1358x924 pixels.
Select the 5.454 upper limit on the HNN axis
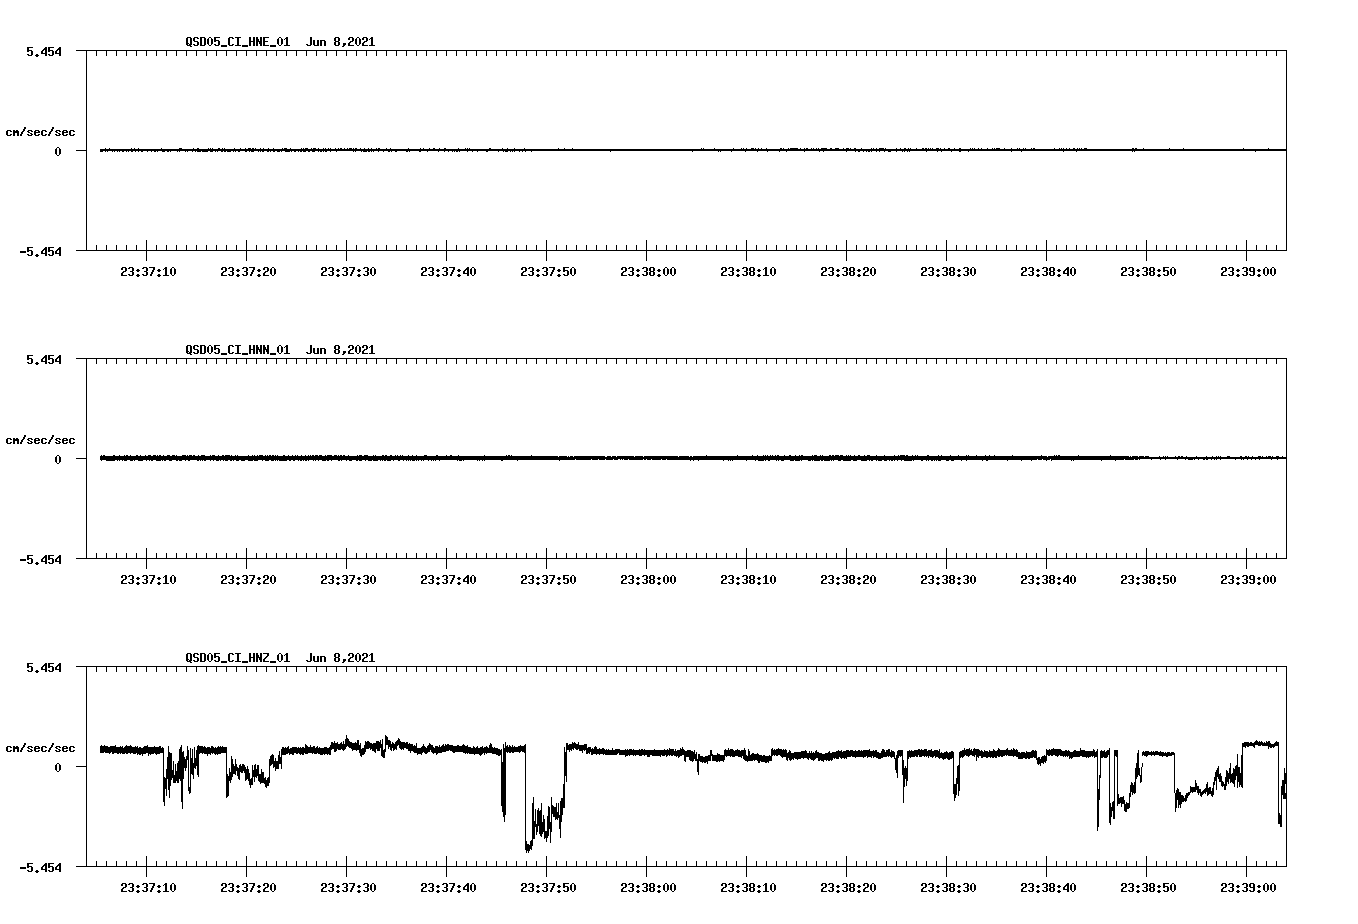(44, 359)
